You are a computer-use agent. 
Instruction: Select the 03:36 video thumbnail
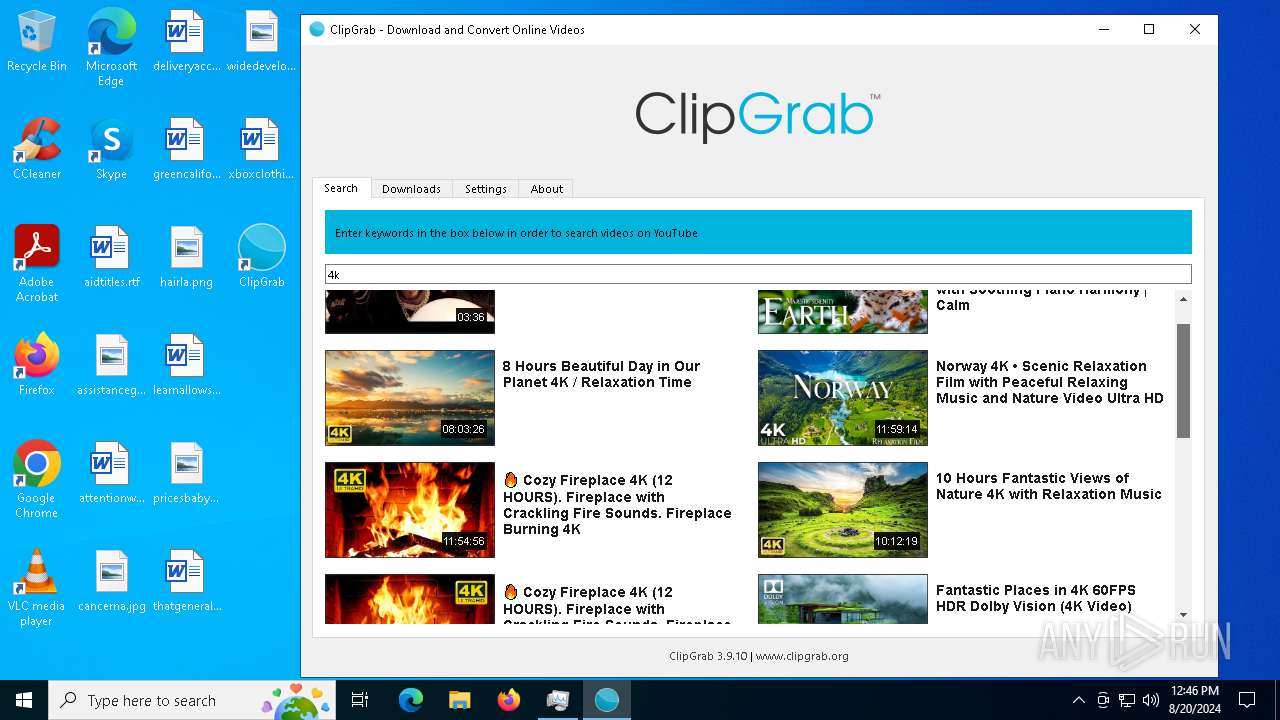point(410,312)
